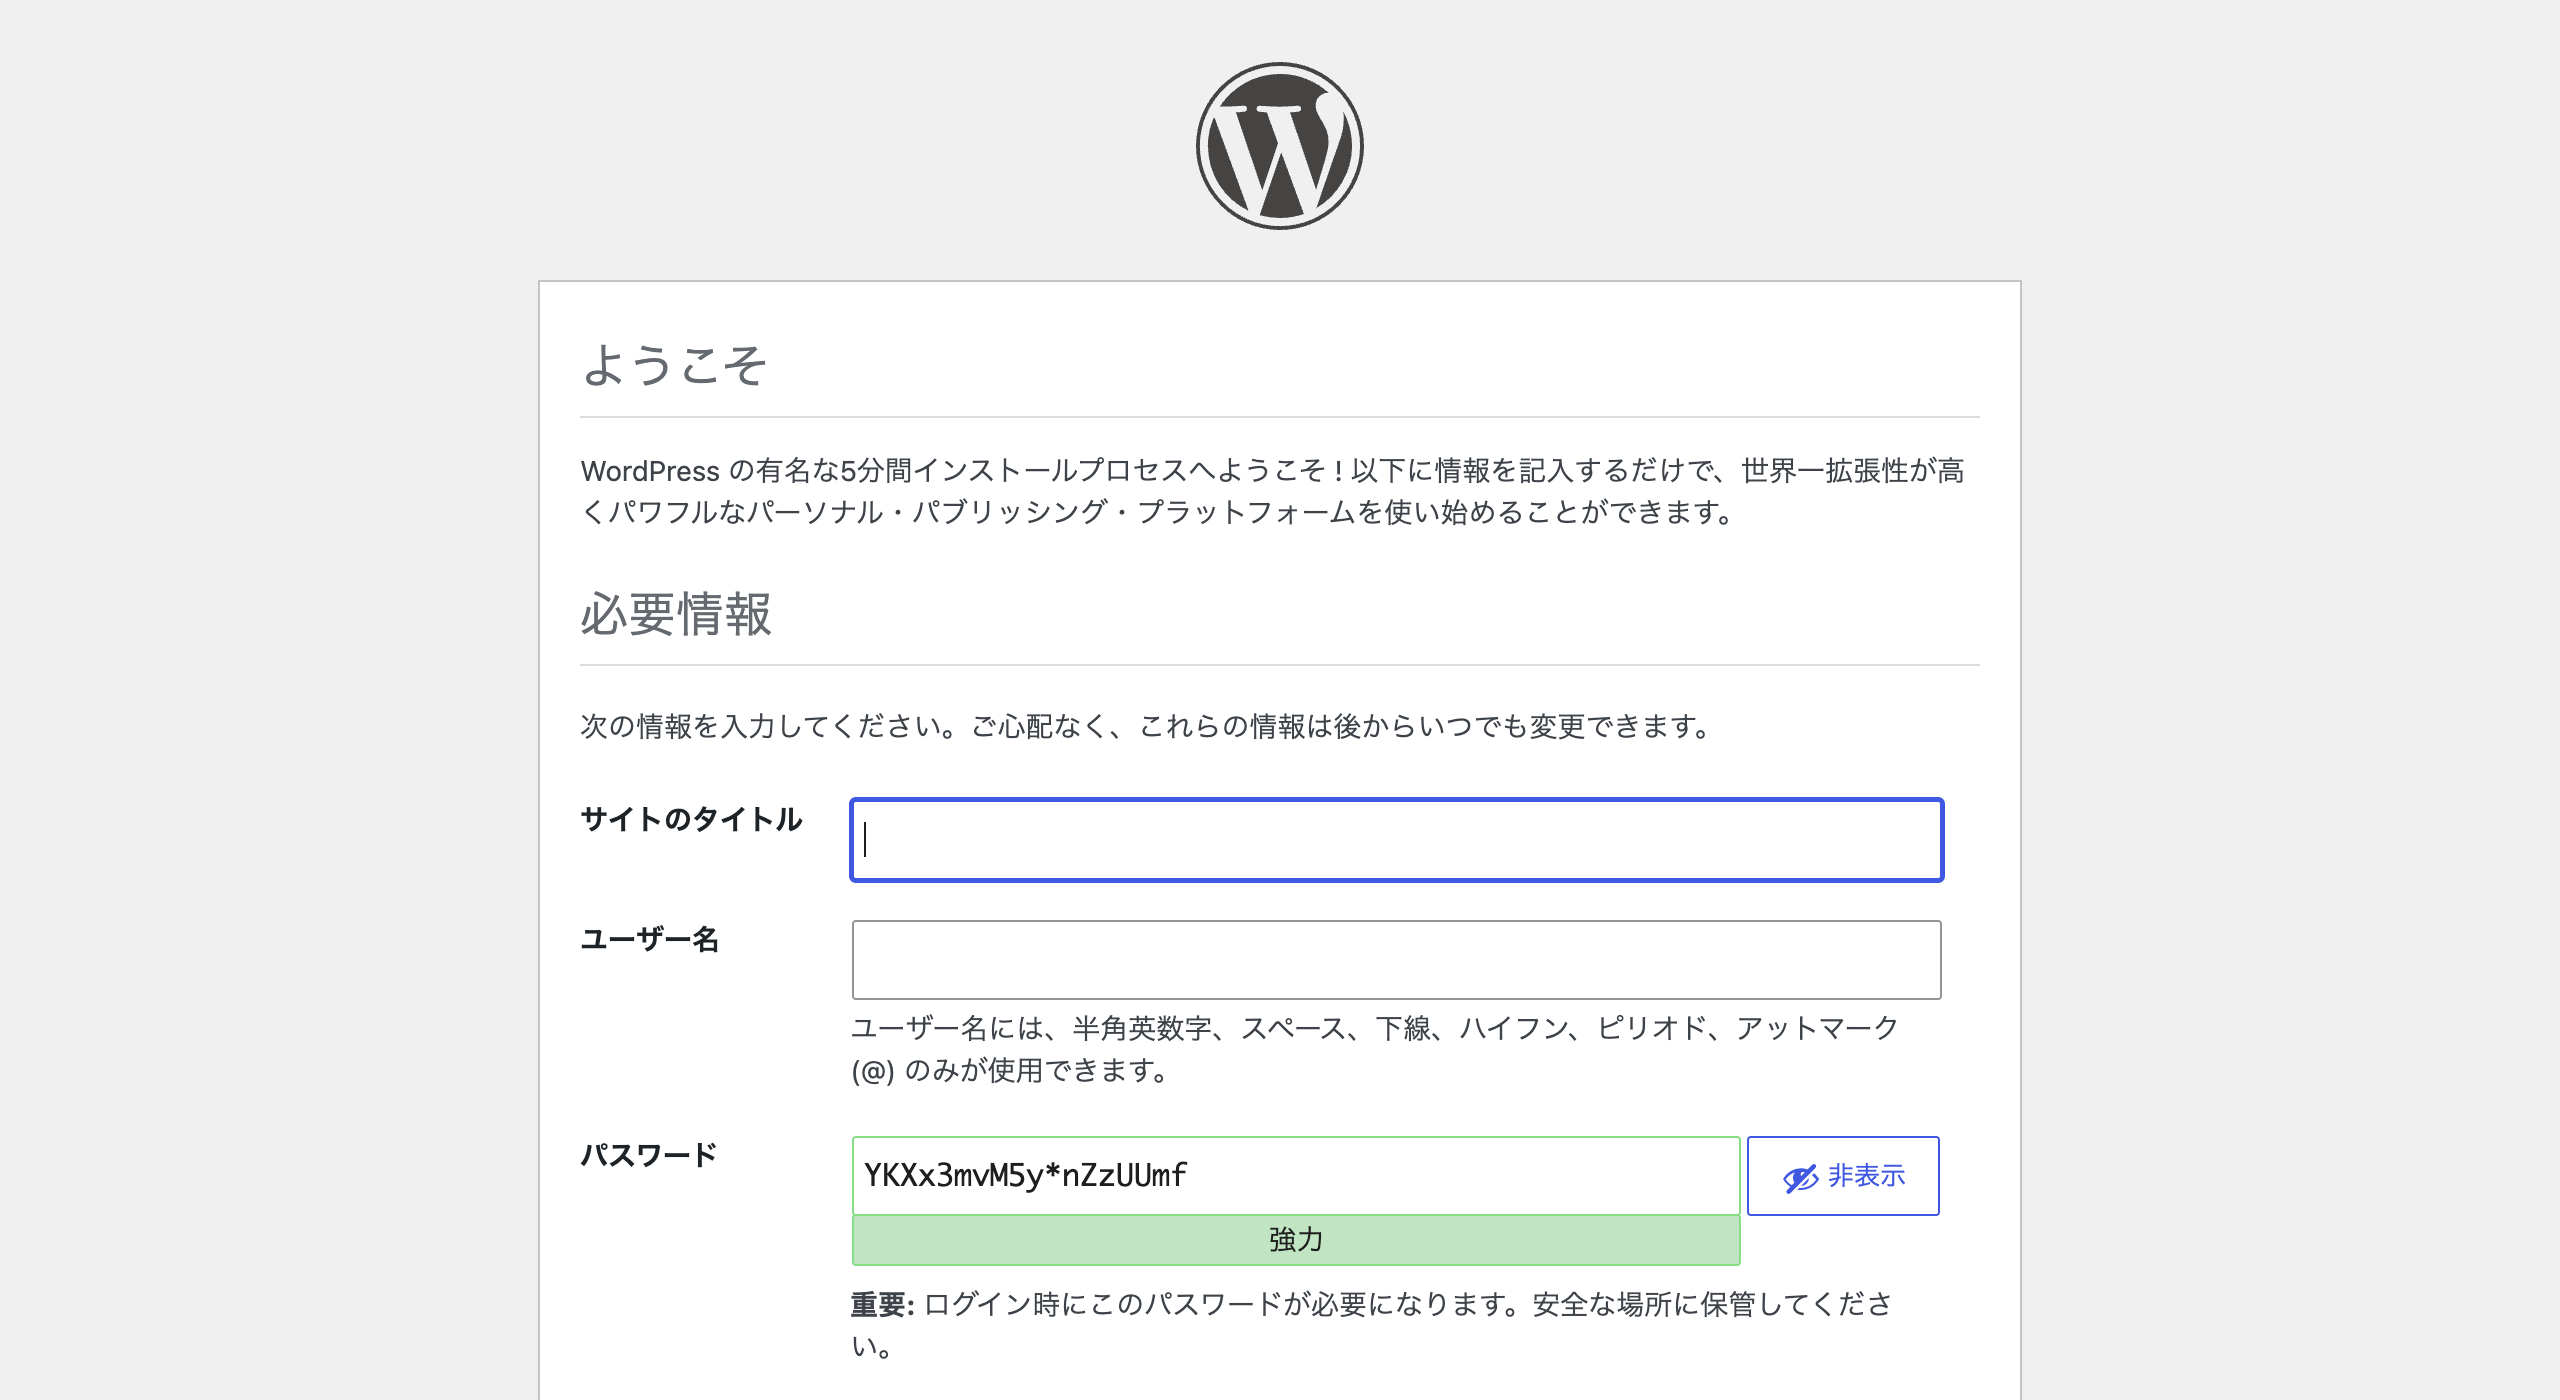Click the username rules hint mentioning アットマーク
This screenshot has height=1400, width=2560.
[x=1375, y=1049]
